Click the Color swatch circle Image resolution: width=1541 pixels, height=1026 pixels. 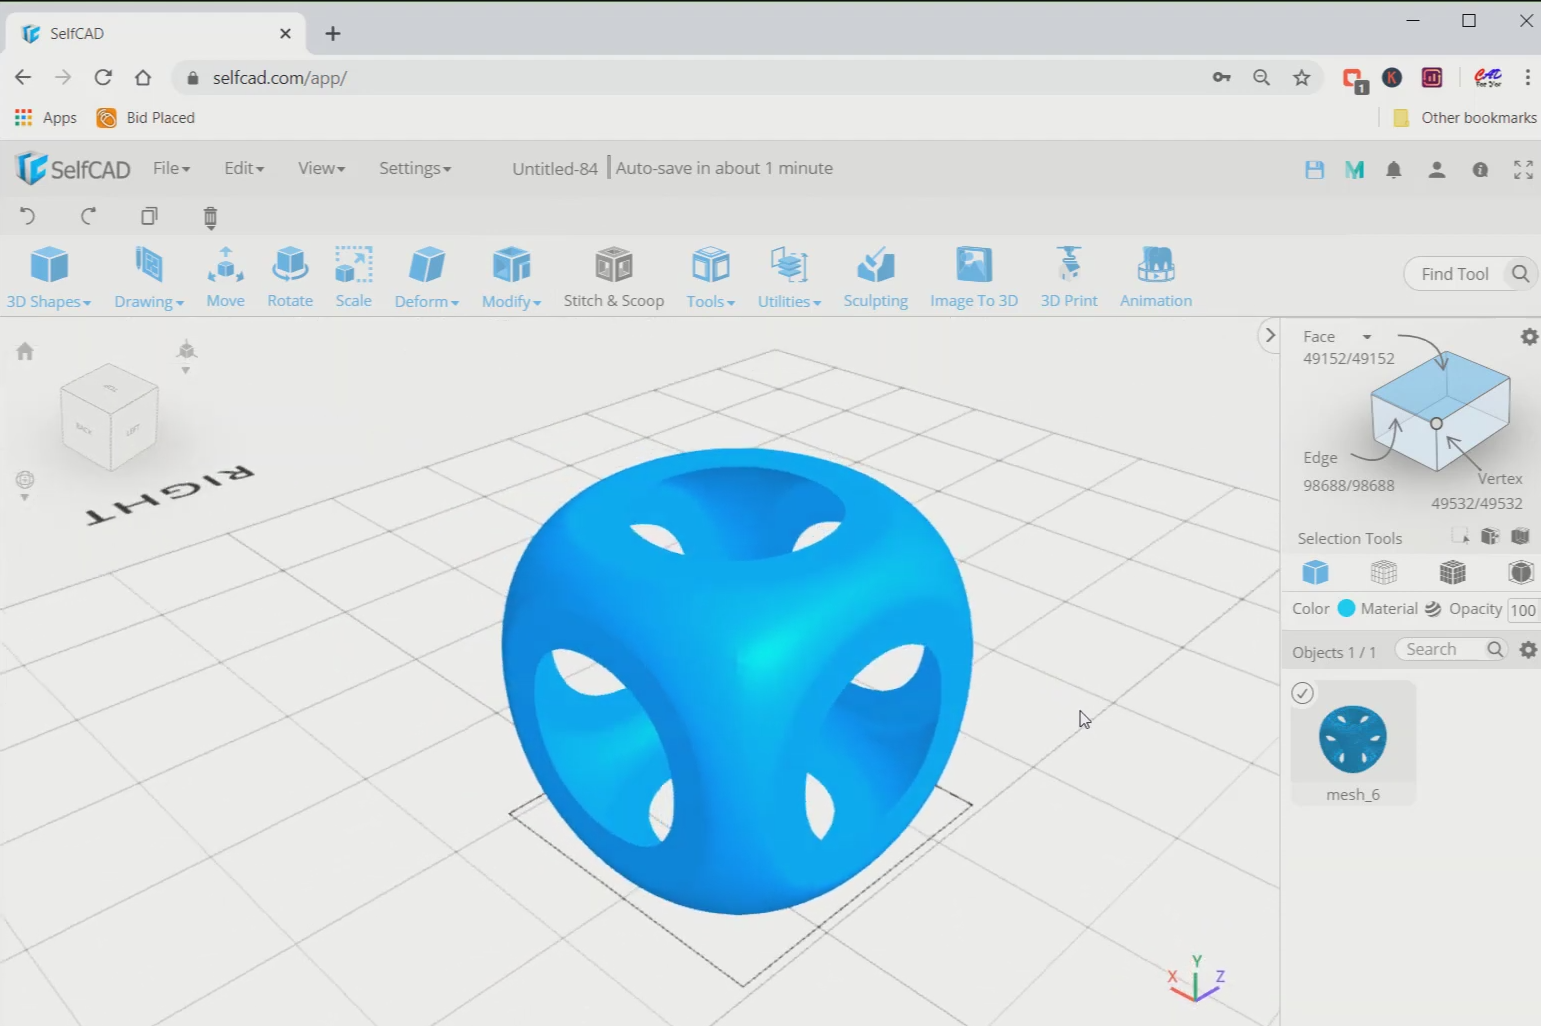point(1346,608)
